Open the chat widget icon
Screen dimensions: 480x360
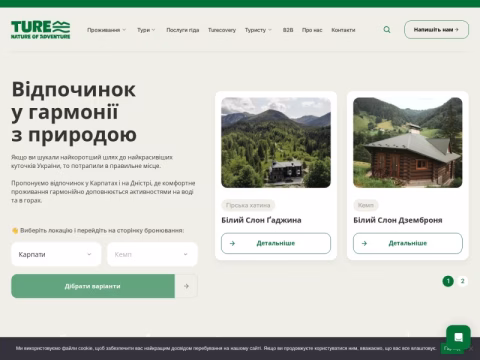pyautogui.click(x=458, y=337)
